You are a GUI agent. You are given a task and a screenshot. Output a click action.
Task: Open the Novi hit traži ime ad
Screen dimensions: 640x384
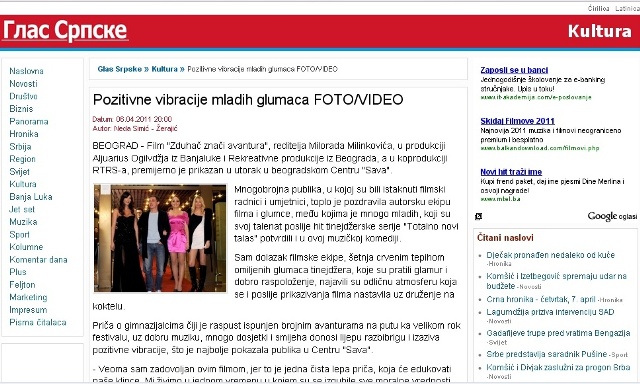tap(511, 172)
